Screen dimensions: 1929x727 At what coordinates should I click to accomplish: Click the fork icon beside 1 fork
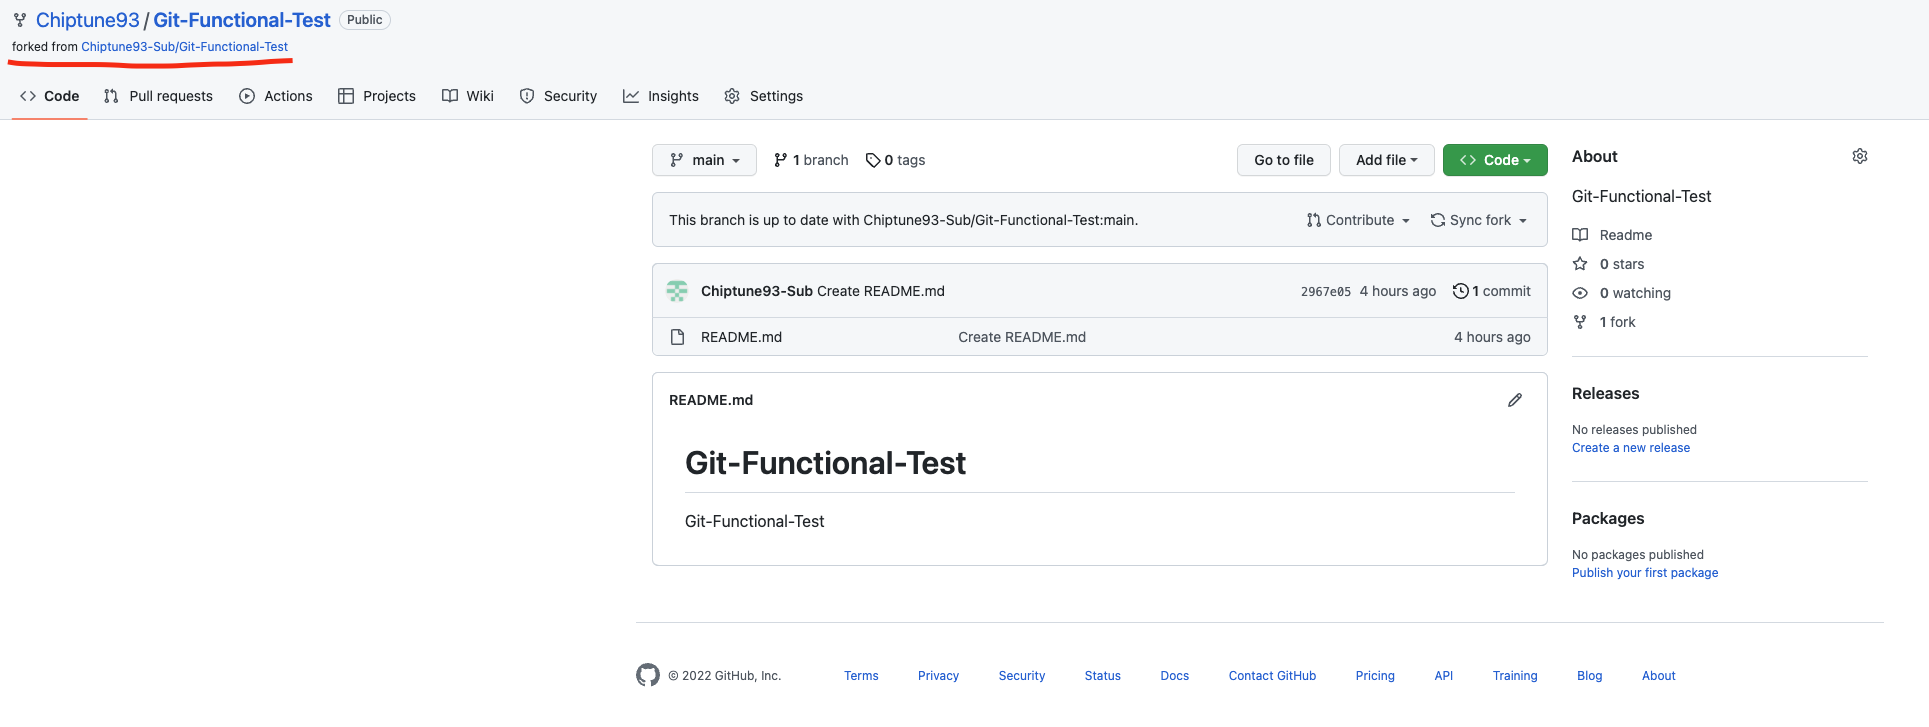(x=1580, y=322)
